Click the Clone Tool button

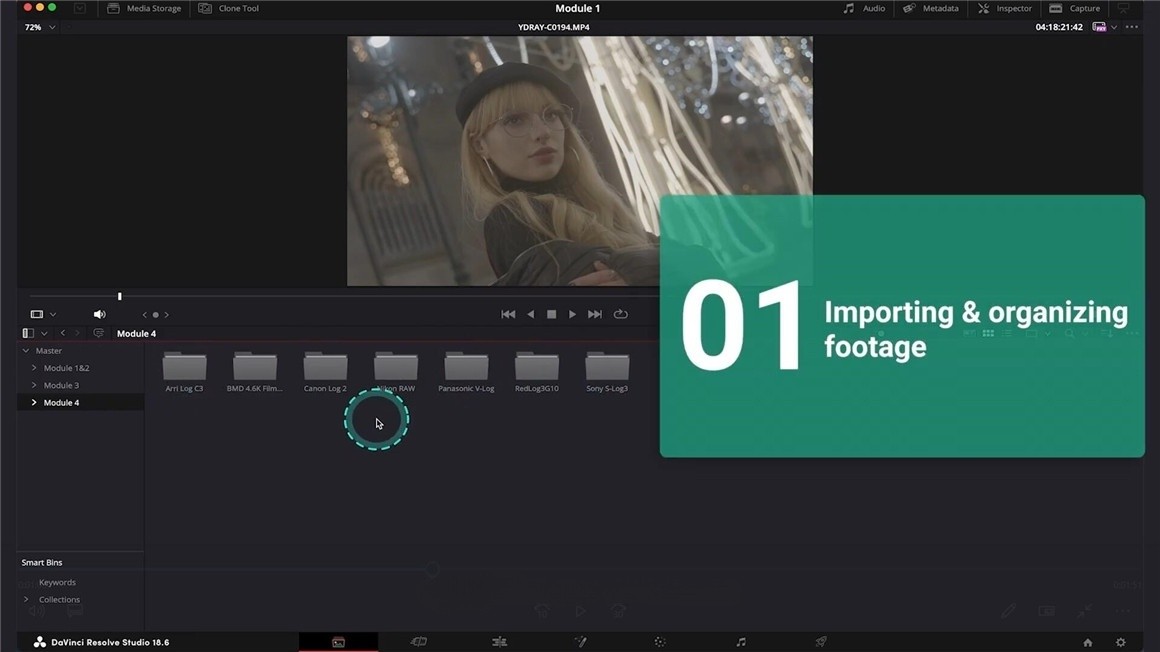[x=229, y=8]
